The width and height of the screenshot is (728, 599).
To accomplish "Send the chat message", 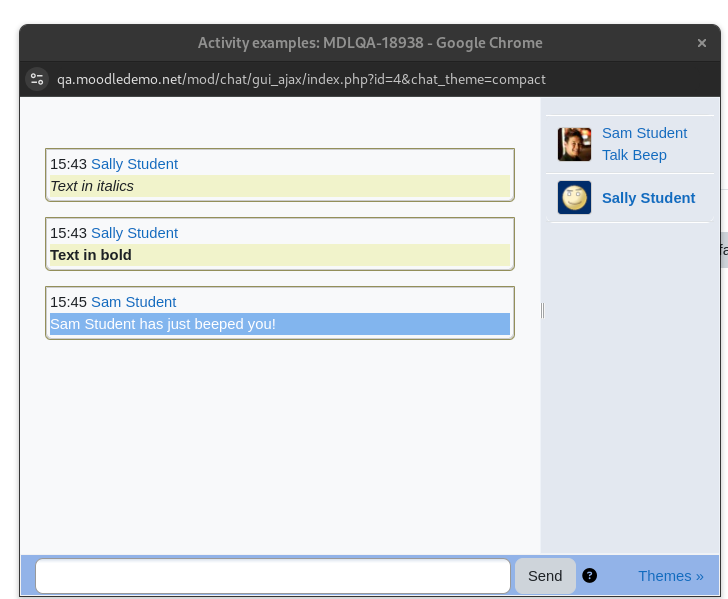I will point(545,576).
